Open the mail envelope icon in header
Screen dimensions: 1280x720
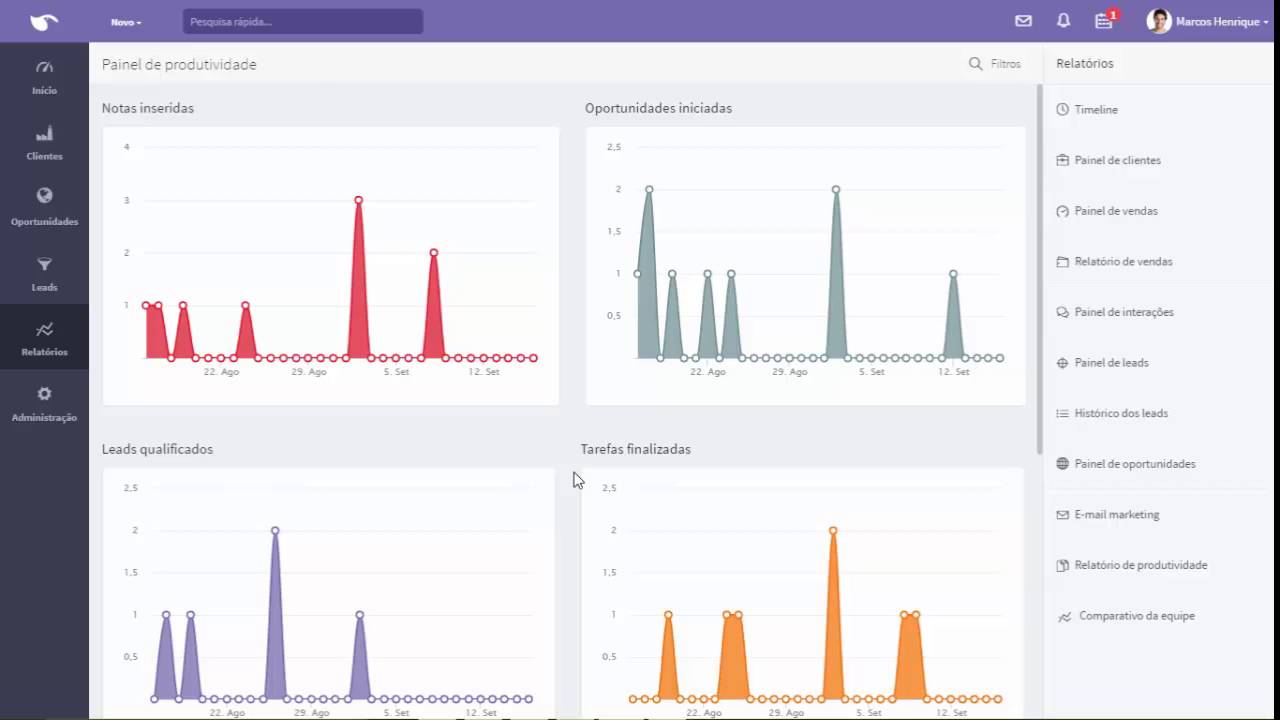1023,21
